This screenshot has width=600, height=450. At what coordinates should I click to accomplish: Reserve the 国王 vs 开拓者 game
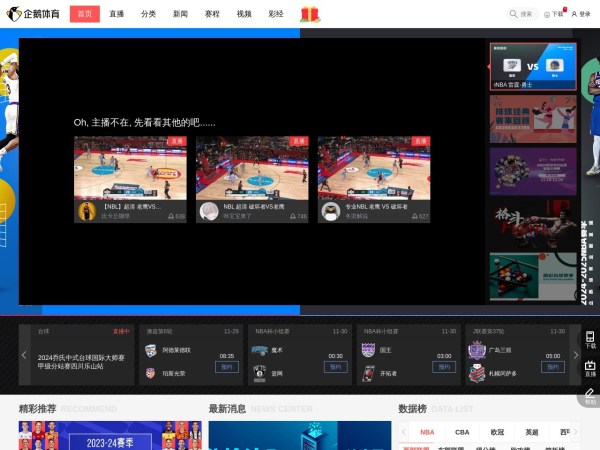pos(445,367)
